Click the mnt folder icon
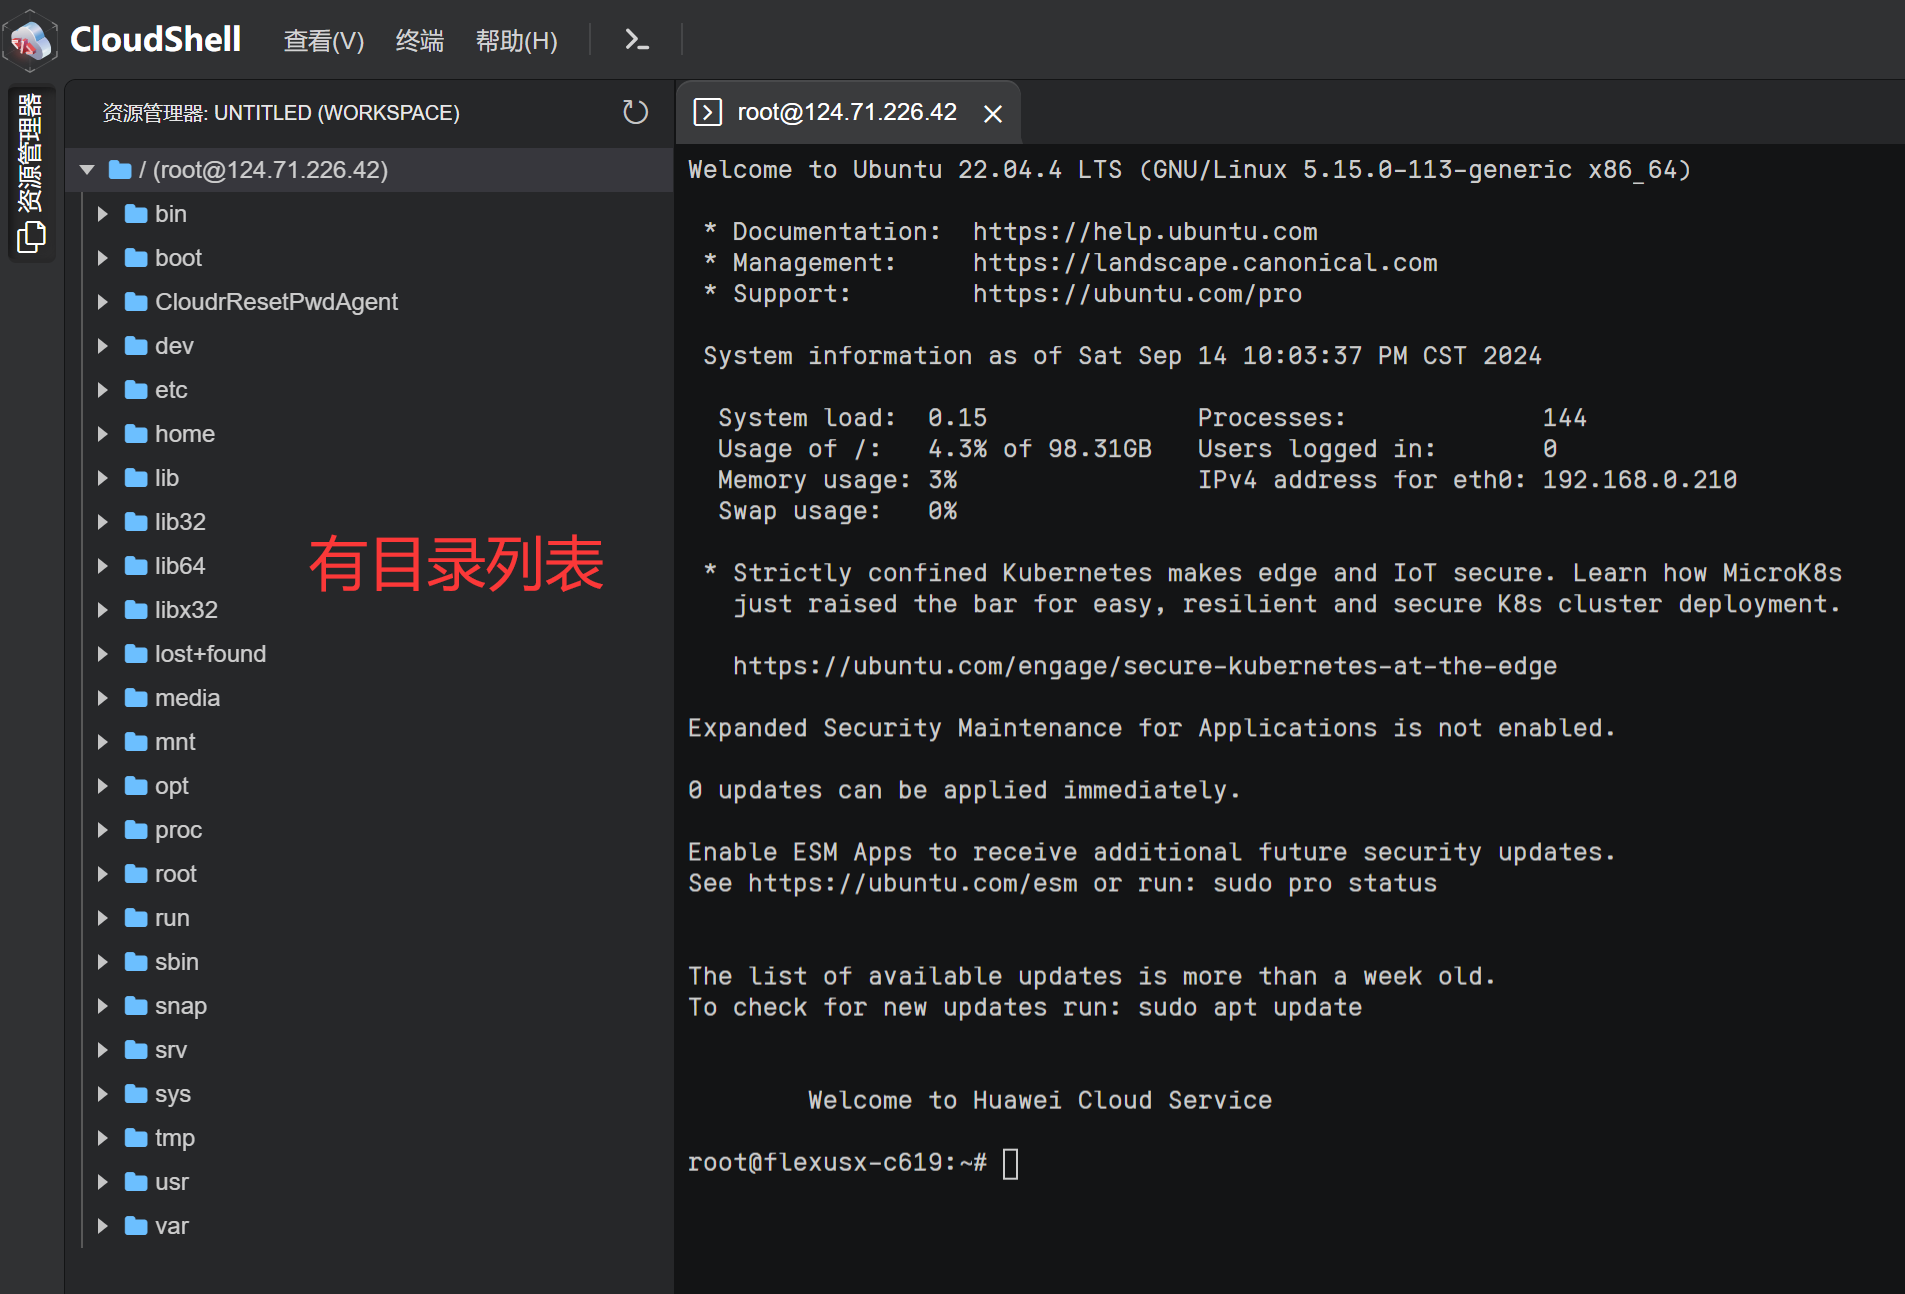This screenshot has height=1294, width=1905. tap(136, 742)
